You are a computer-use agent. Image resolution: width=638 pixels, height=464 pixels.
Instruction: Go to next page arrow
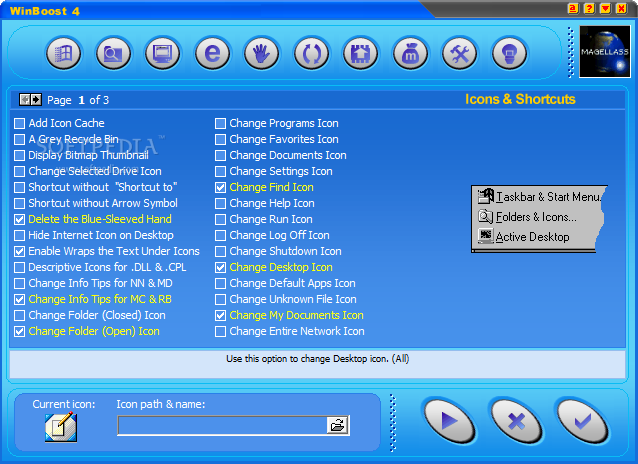[x=36, y=100]
